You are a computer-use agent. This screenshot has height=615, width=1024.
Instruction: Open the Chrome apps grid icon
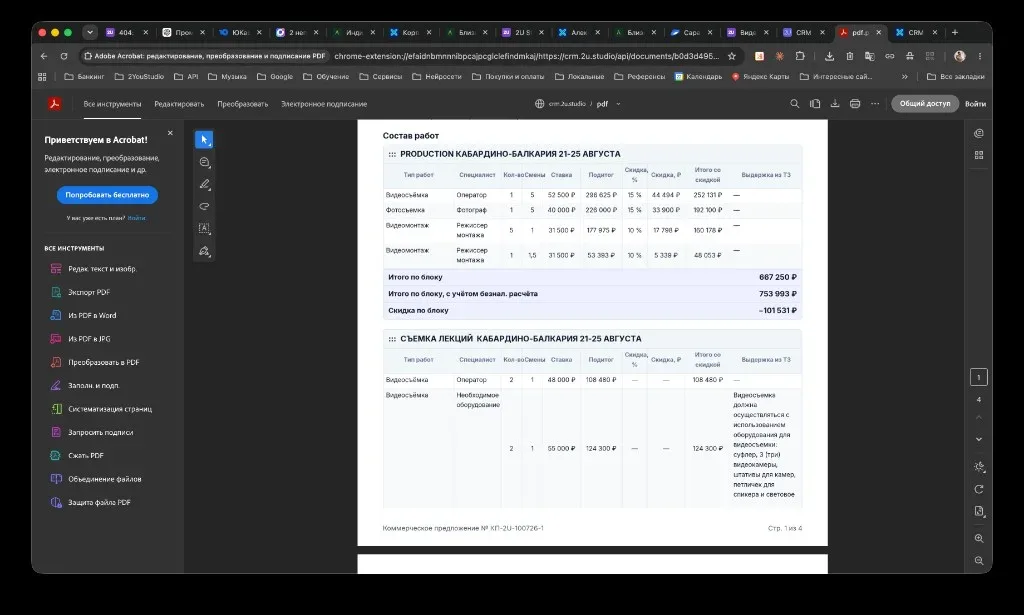click(x=42, y=76)
